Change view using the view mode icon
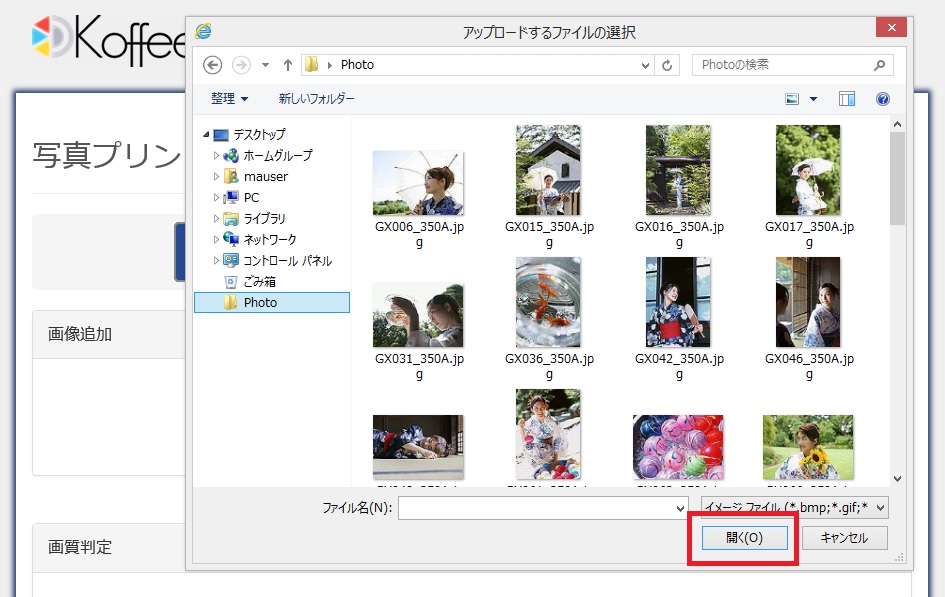 click(x=793, y=99)
